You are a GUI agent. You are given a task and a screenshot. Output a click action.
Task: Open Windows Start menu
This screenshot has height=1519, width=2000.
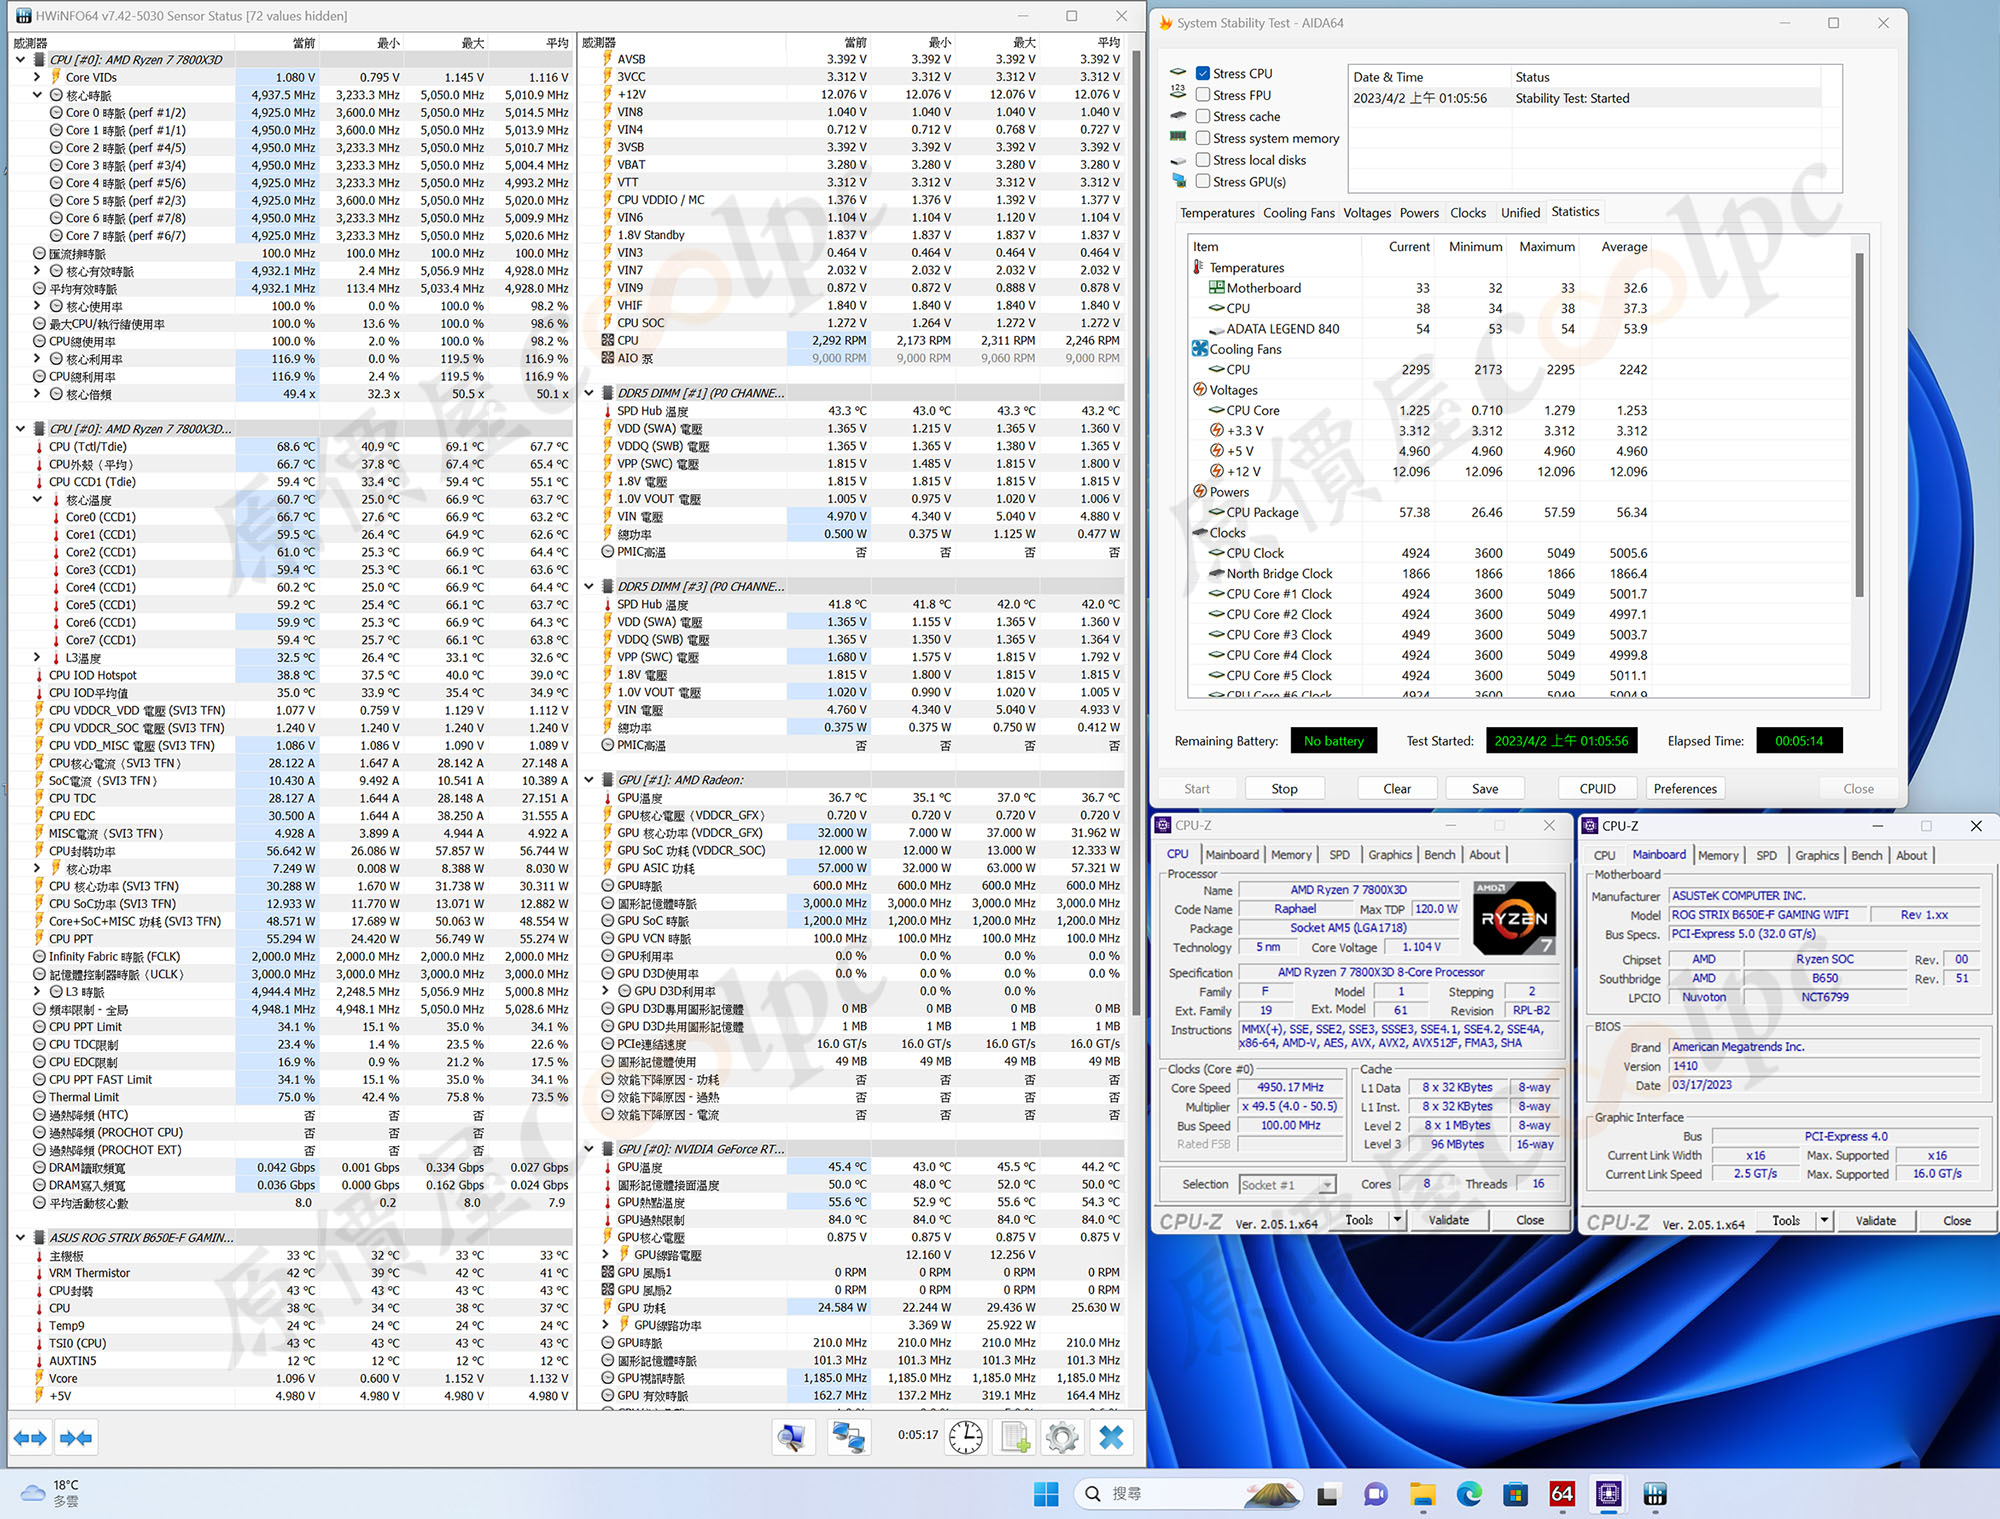pos(1046,1494)
